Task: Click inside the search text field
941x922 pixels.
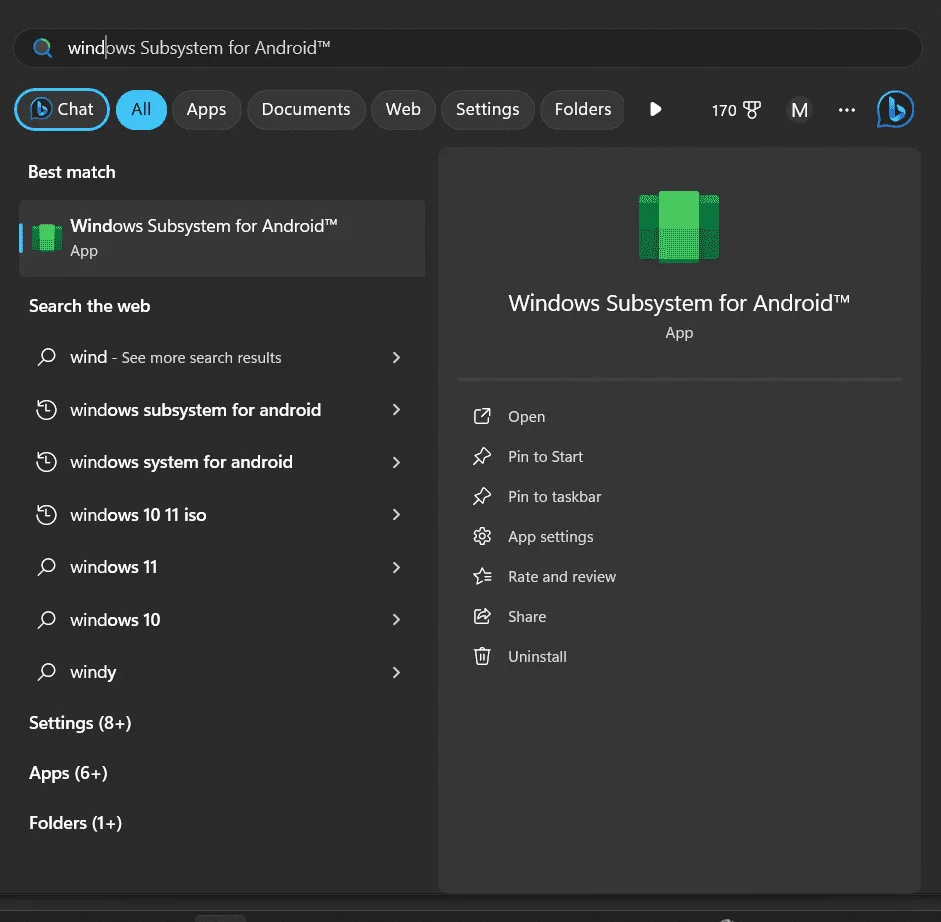Action: coord(467,47)
